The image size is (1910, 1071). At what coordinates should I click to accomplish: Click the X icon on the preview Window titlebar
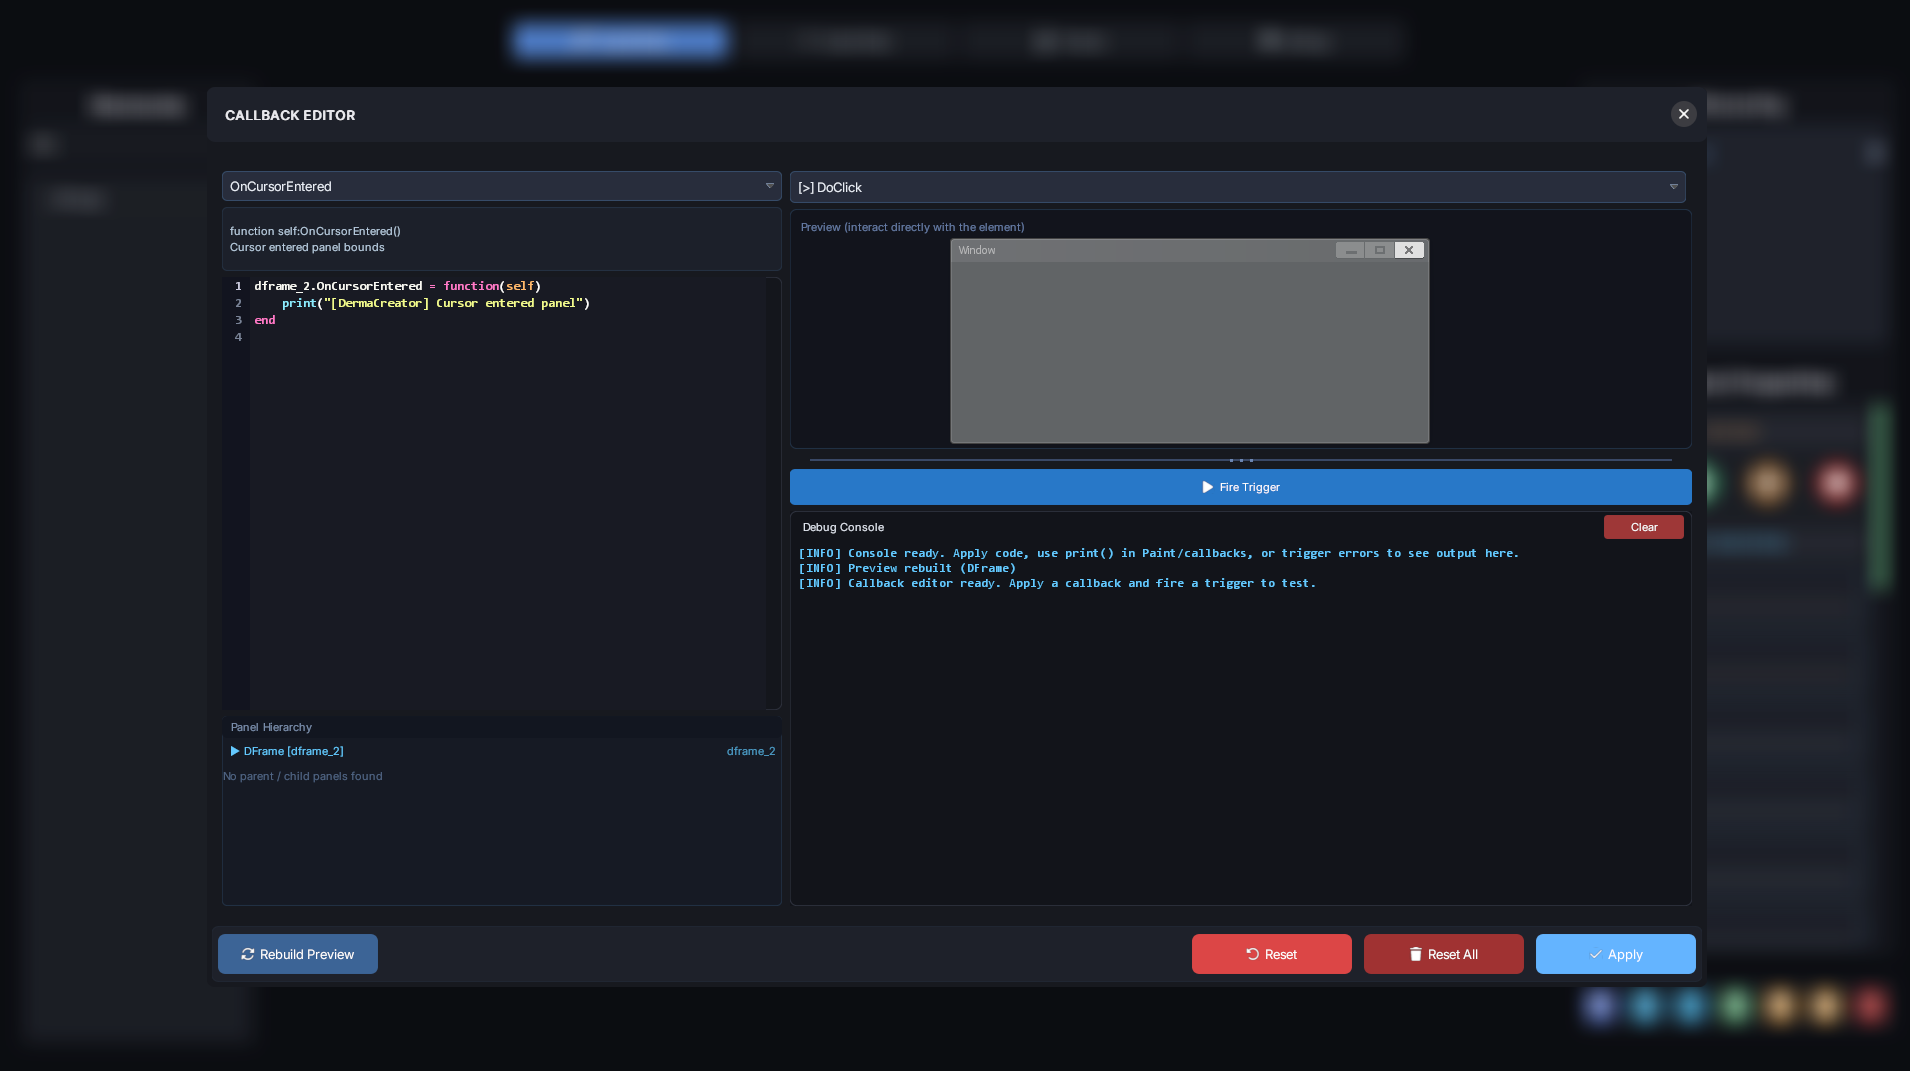click(x=1409, y=250)
